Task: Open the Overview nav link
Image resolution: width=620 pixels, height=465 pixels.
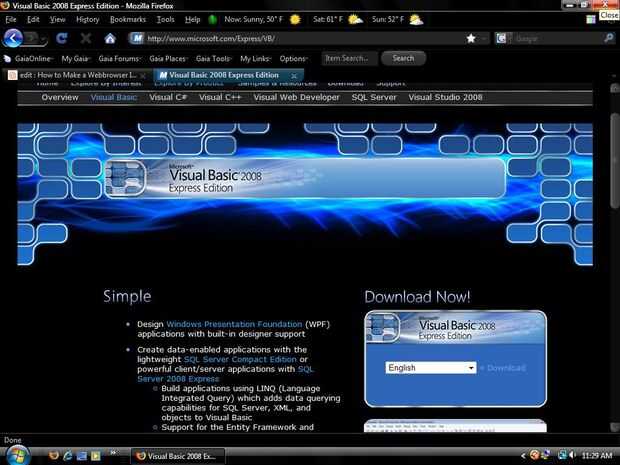Action: tap(60, 98)
